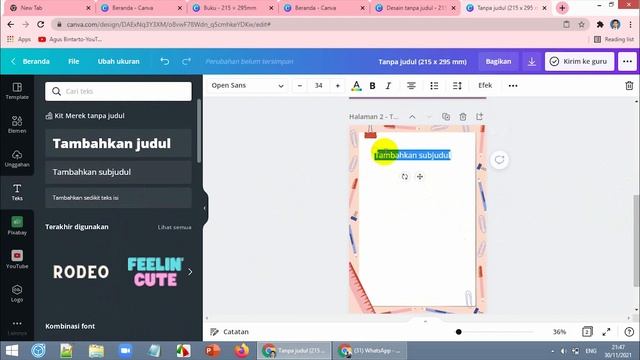Open the font family dropdown
The width and height of the screenshot is (640, 360).
[247, 86]
